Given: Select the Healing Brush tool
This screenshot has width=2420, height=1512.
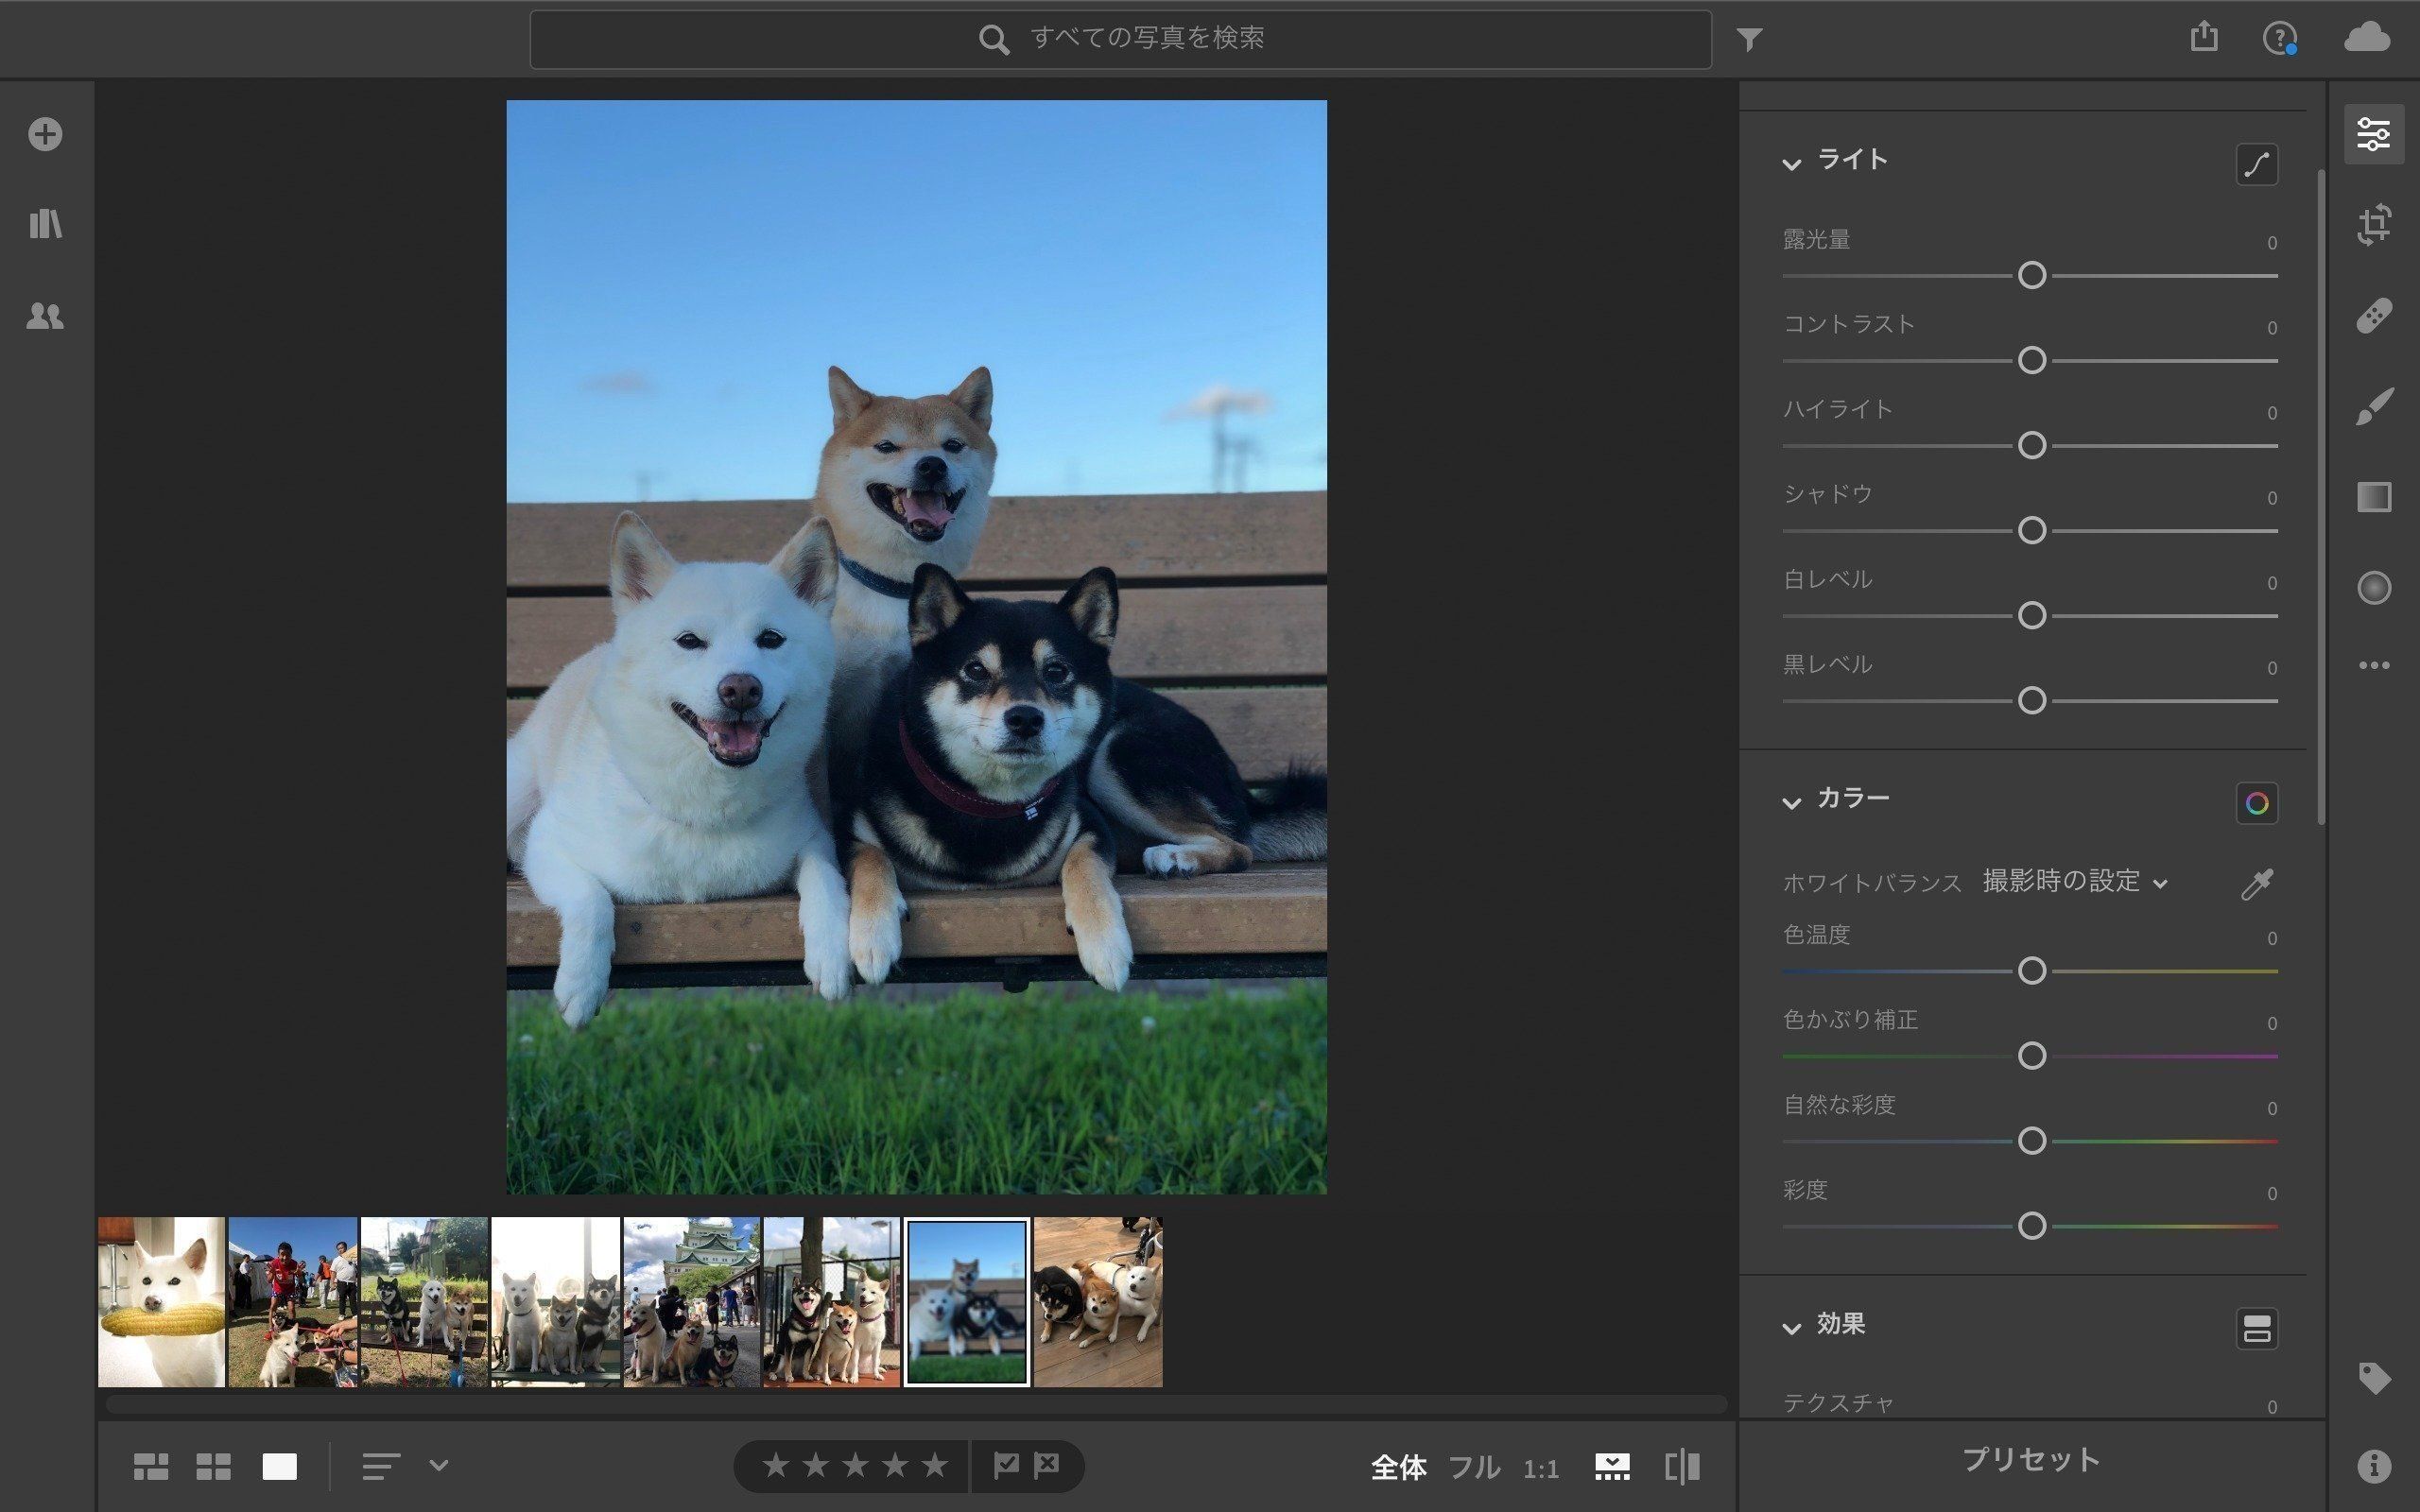Looking at the screenshot, I should 2373,316.
